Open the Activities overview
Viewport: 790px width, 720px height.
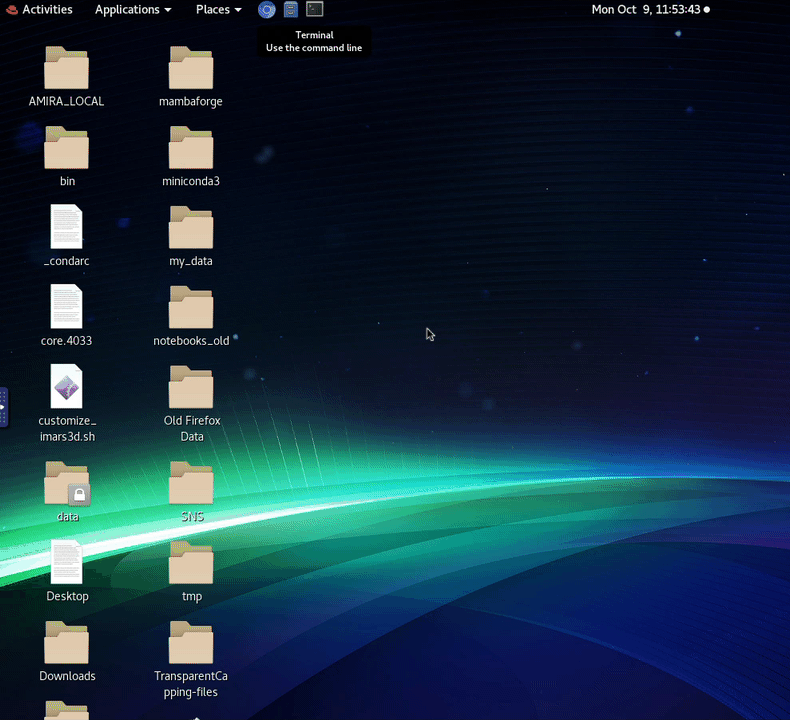coord(40,10)
